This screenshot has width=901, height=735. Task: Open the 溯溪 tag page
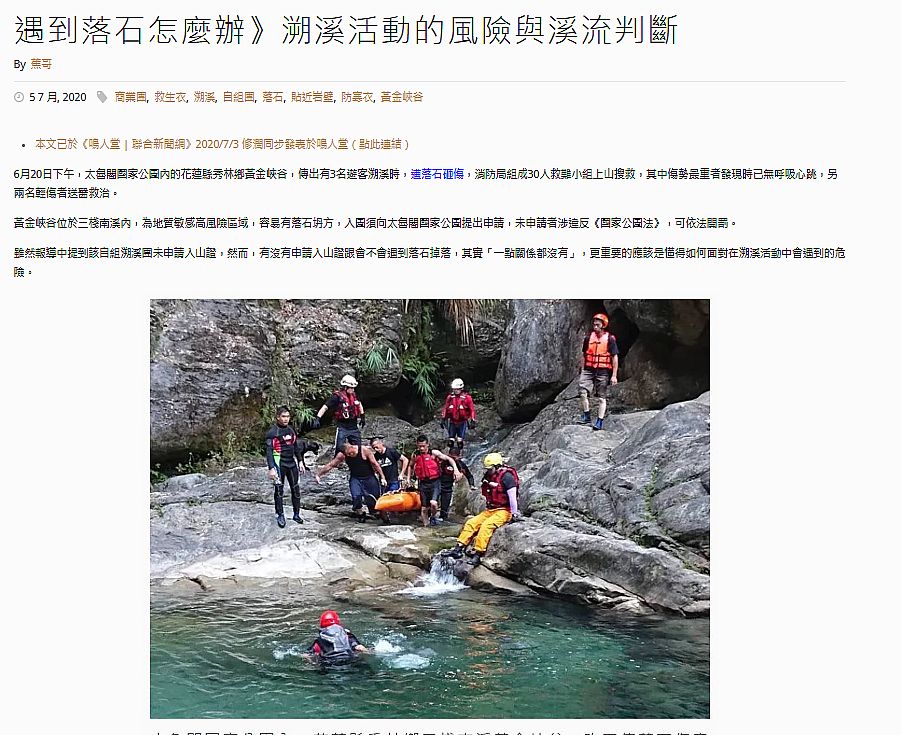(204, 97)
